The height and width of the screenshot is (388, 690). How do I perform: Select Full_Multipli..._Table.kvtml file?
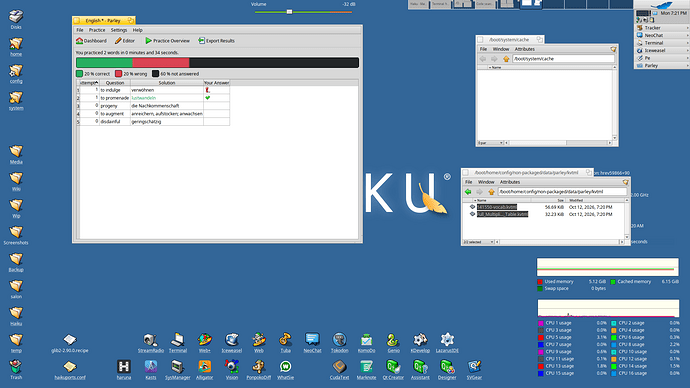502,214
